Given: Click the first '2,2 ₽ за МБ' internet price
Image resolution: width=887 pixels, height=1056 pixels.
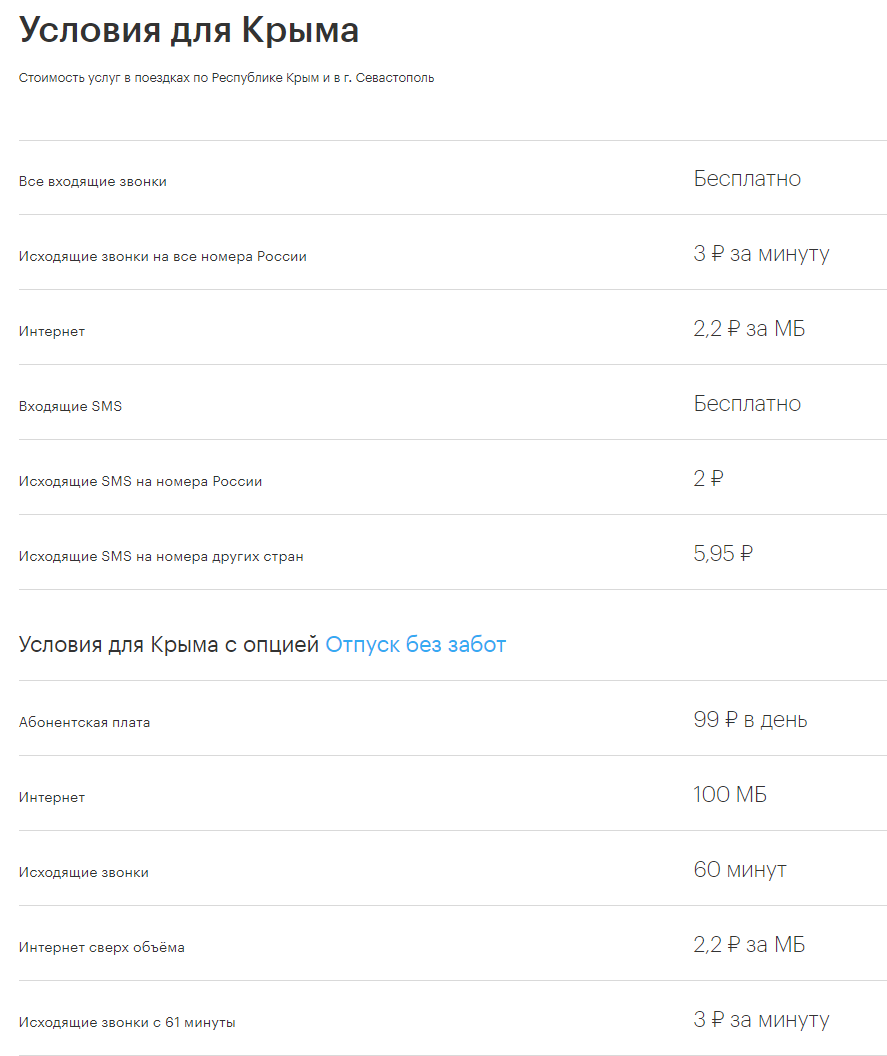Looking at the screenshot, I should coord(749,329).
